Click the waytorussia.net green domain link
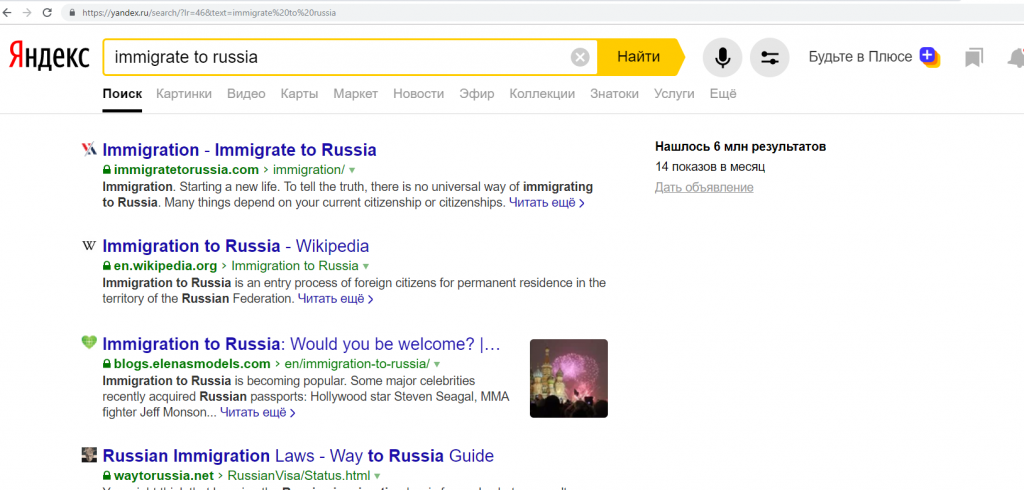 [x=164, y=475]
